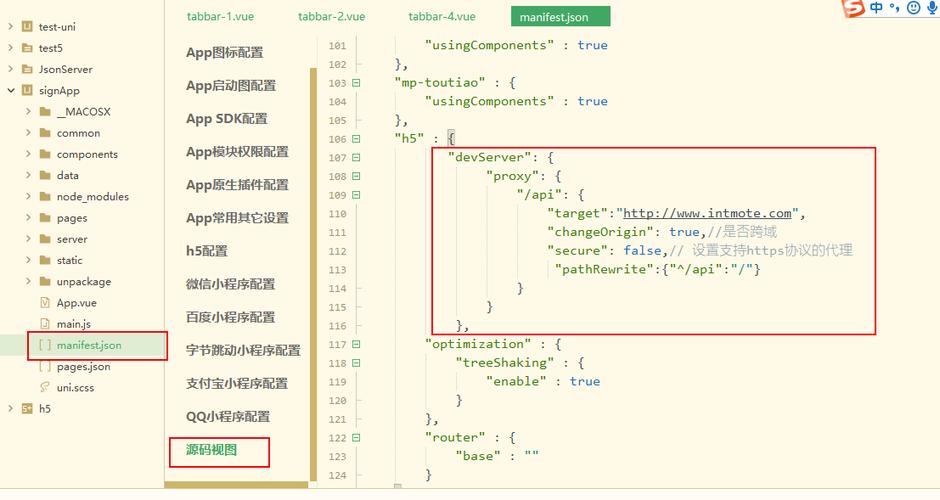The image size is (940, 500).
Task: Click the server folder icon
Action: point(45,239)
